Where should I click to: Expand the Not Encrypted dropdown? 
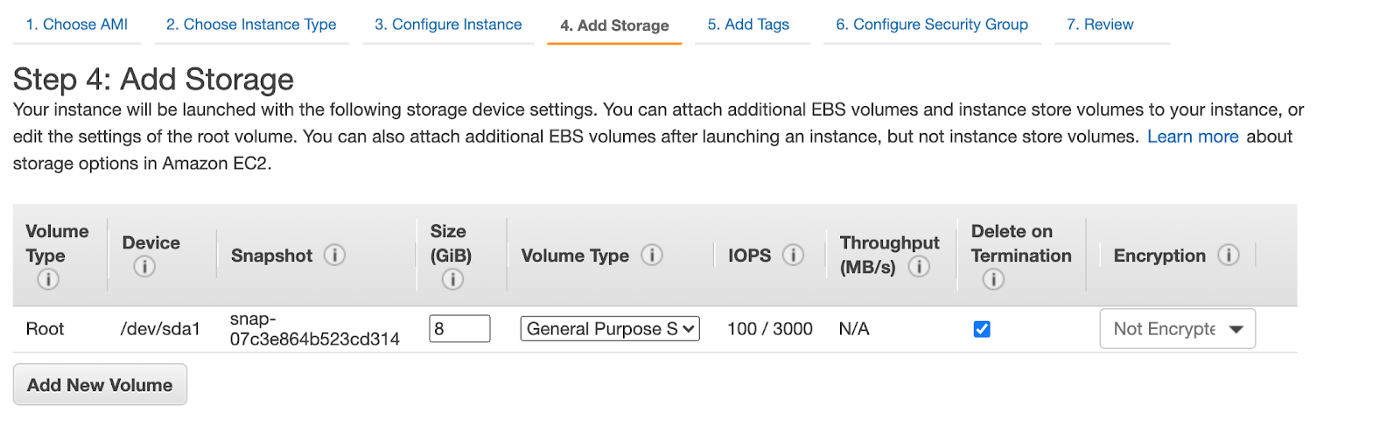(x=1178, y=329)
